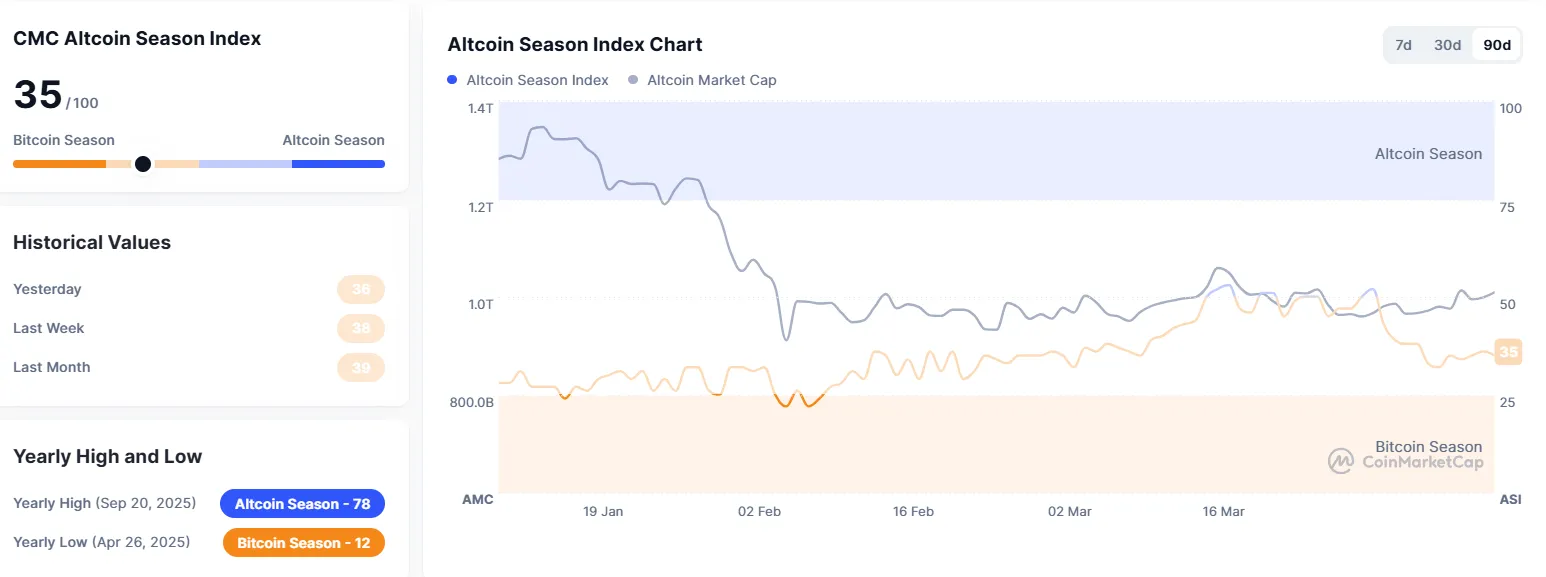Click the 19 Jan date on the axis
The height and width of the screenshot is (577, 1546).
coord(603,511)
